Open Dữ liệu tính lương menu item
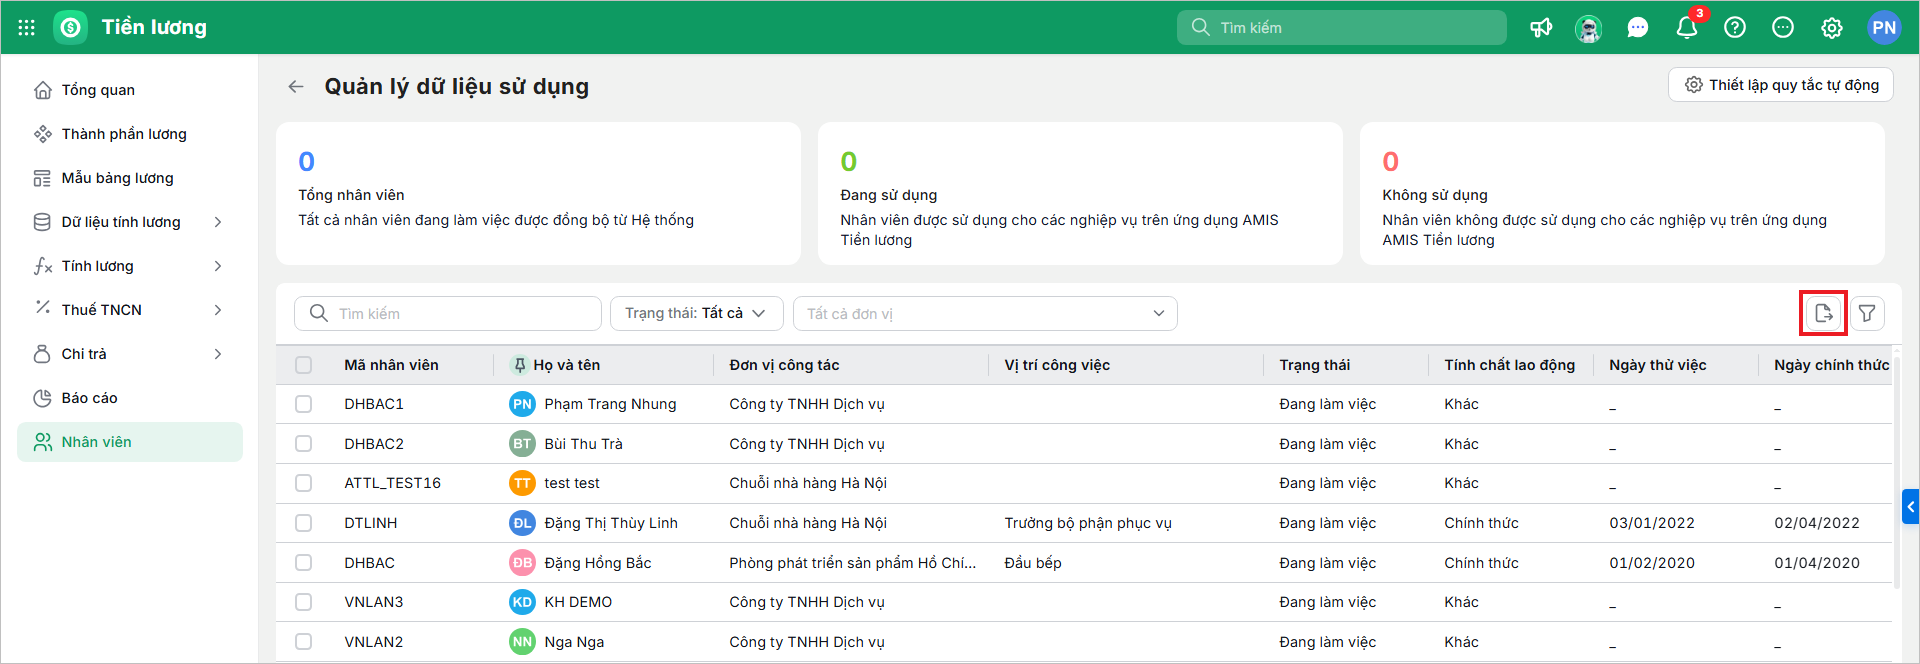The image size is (1920, 664). point(130,222)
